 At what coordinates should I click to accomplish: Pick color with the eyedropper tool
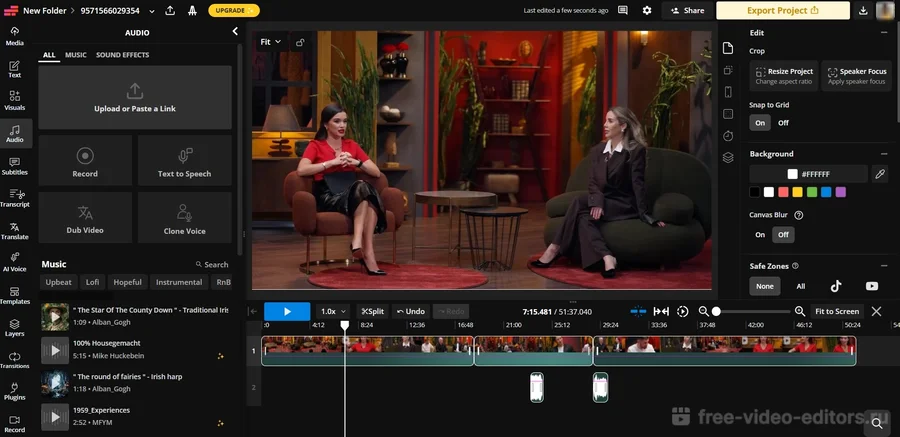(880, 174)
